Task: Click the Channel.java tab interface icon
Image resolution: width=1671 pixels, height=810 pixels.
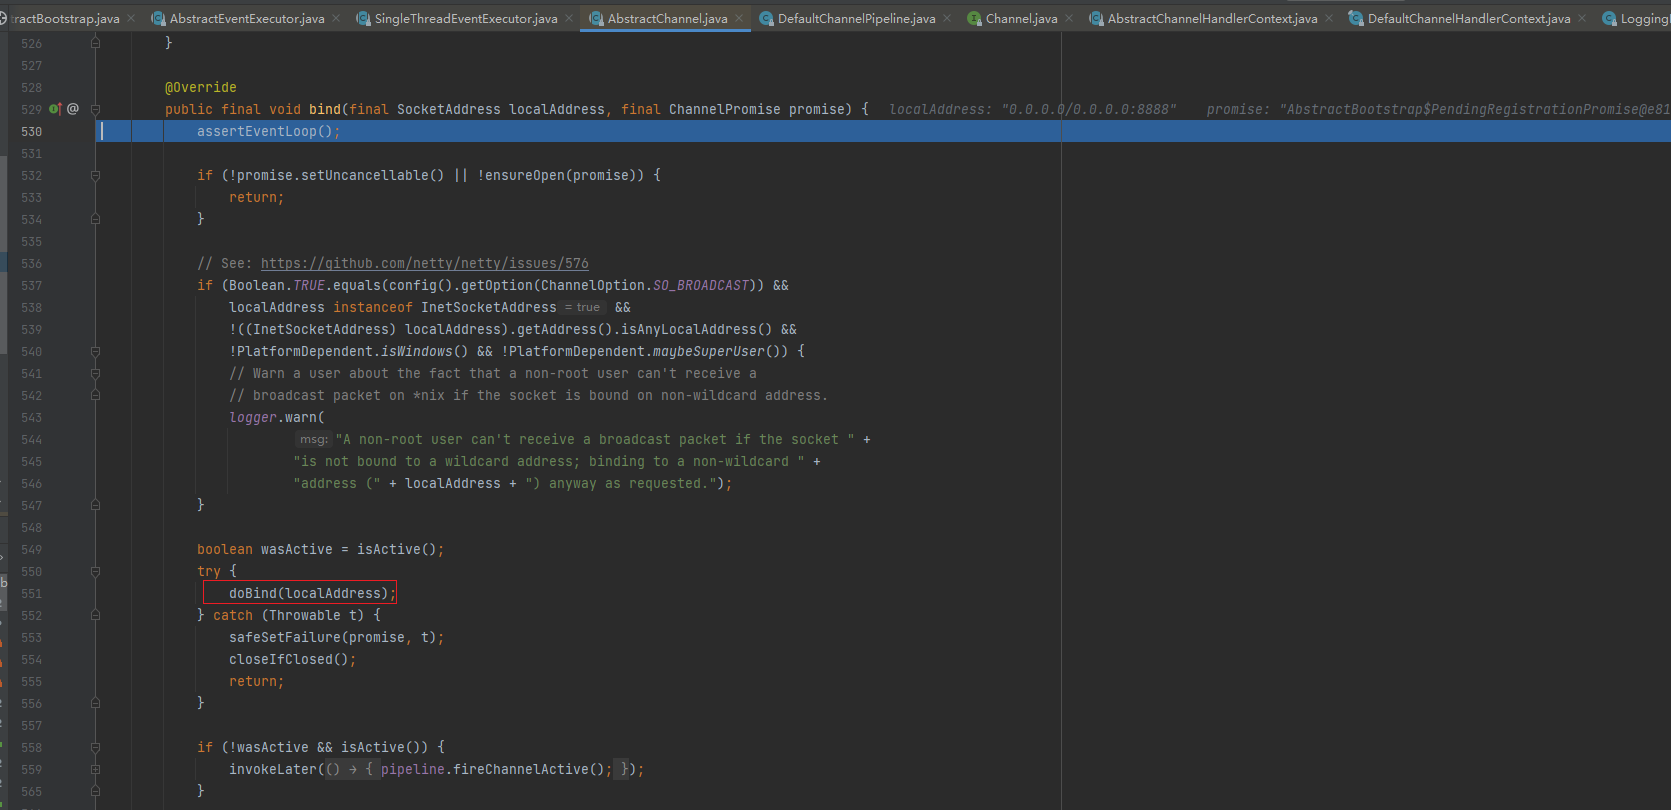Action: point(974,19)
